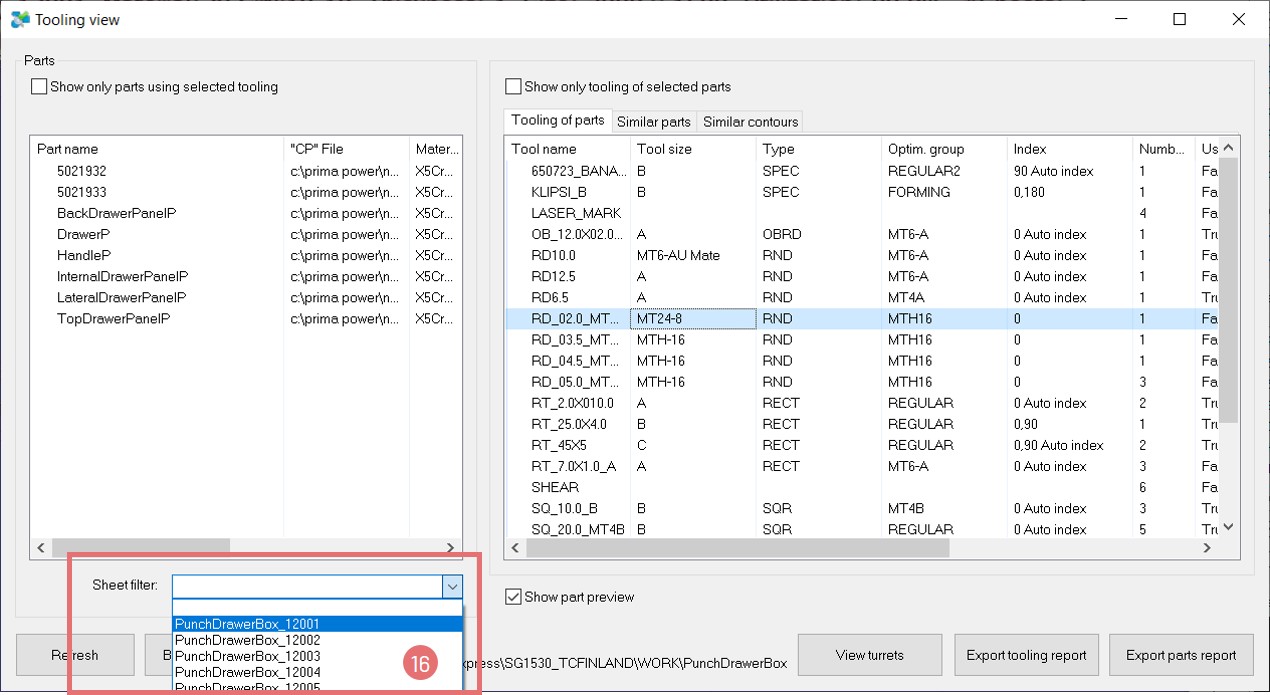Open the Similar contours tab

750,122
